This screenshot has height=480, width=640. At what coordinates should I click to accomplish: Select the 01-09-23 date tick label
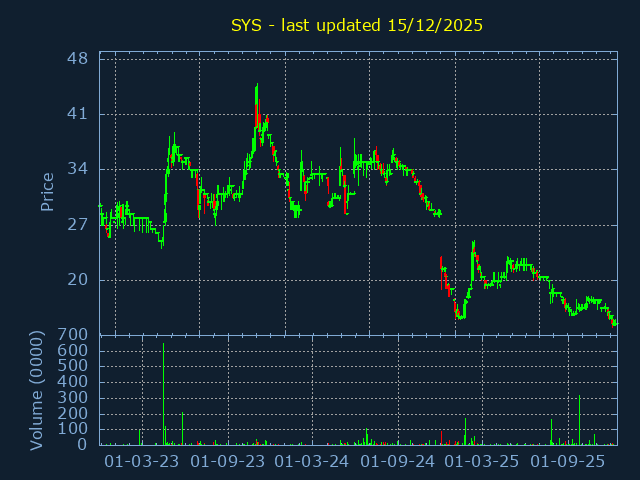[x=228, y=461]
